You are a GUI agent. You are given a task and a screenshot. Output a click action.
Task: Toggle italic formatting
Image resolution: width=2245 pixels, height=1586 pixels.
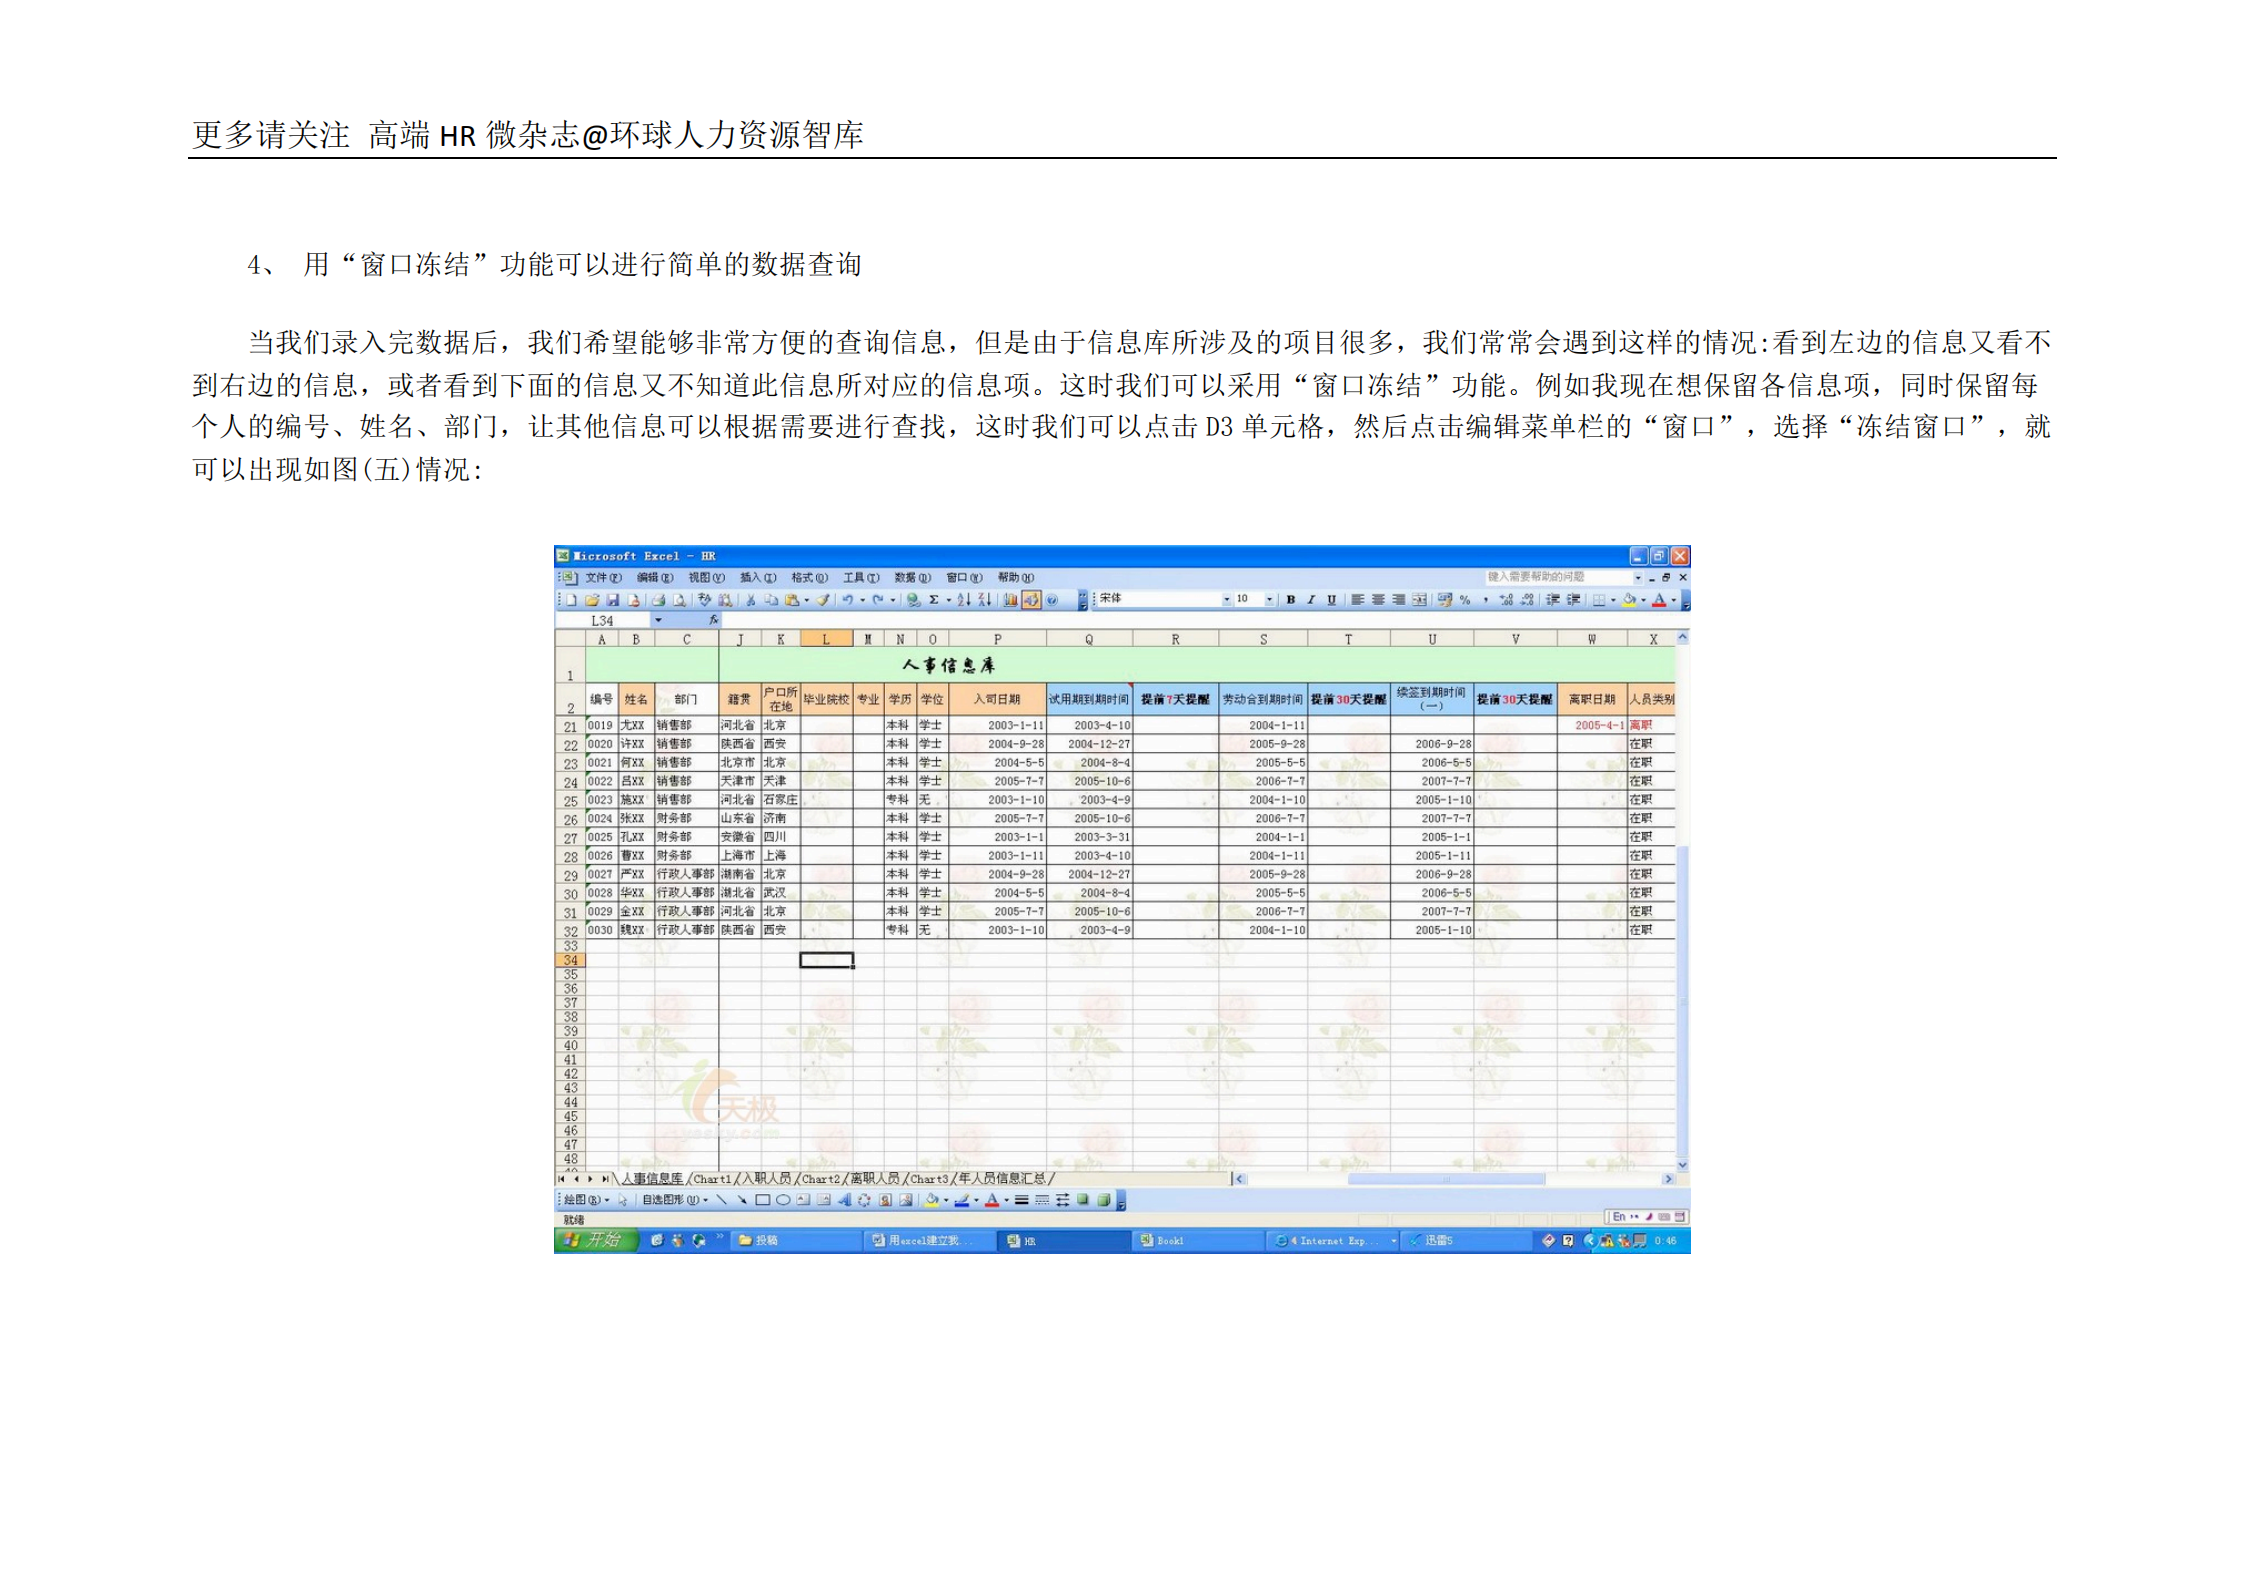(x=1310, y=601)
